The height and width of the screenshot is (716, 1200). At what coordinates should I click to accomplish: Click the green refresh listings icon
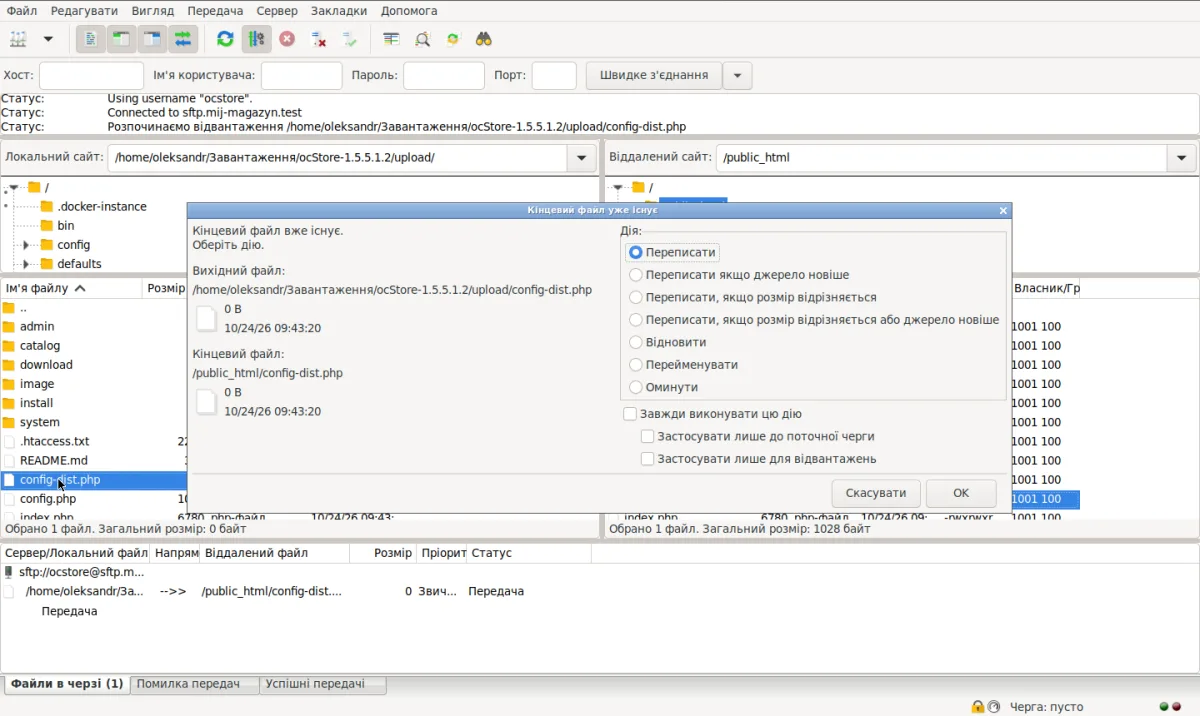pos(225,39)
